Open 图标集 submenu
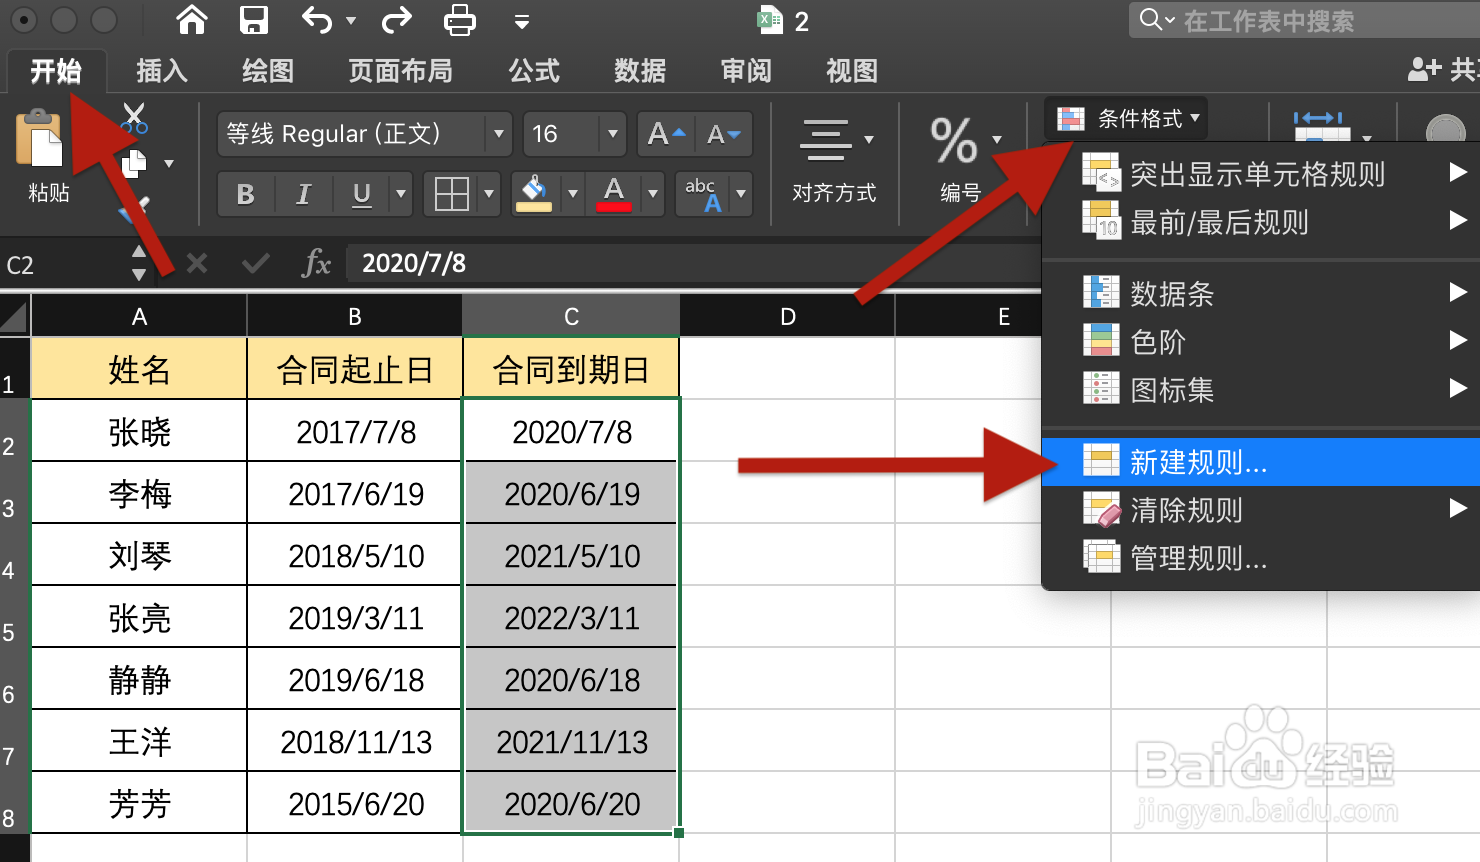 (1260, 389)
